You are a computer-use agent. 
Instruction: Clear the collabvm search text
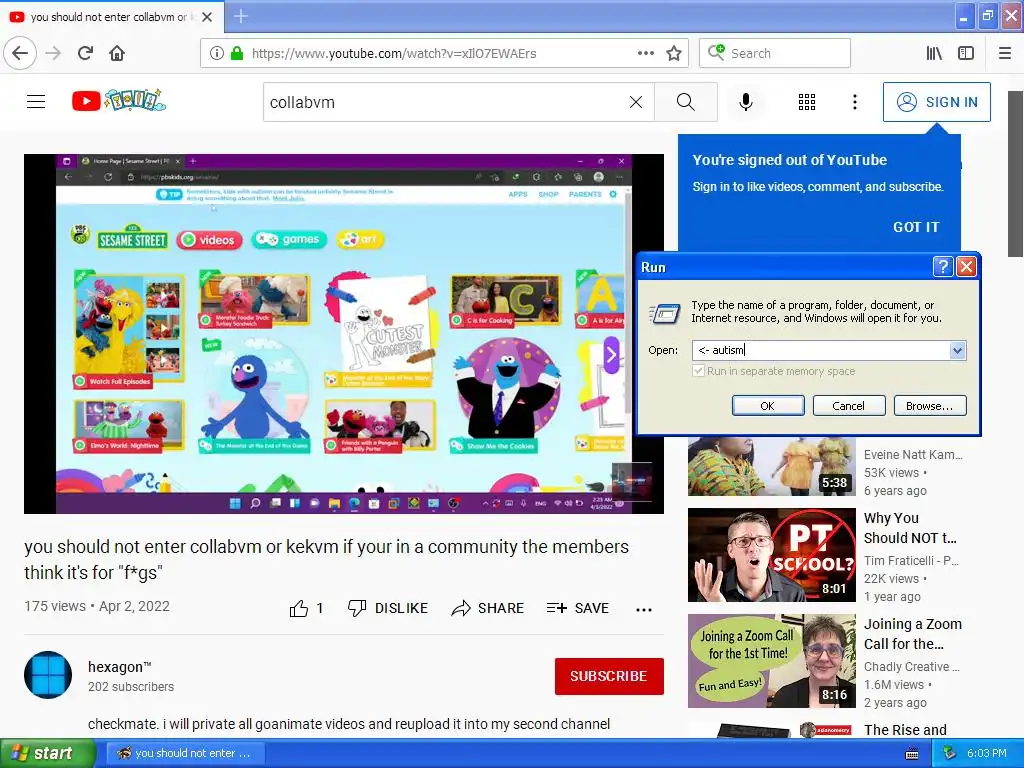635,102
